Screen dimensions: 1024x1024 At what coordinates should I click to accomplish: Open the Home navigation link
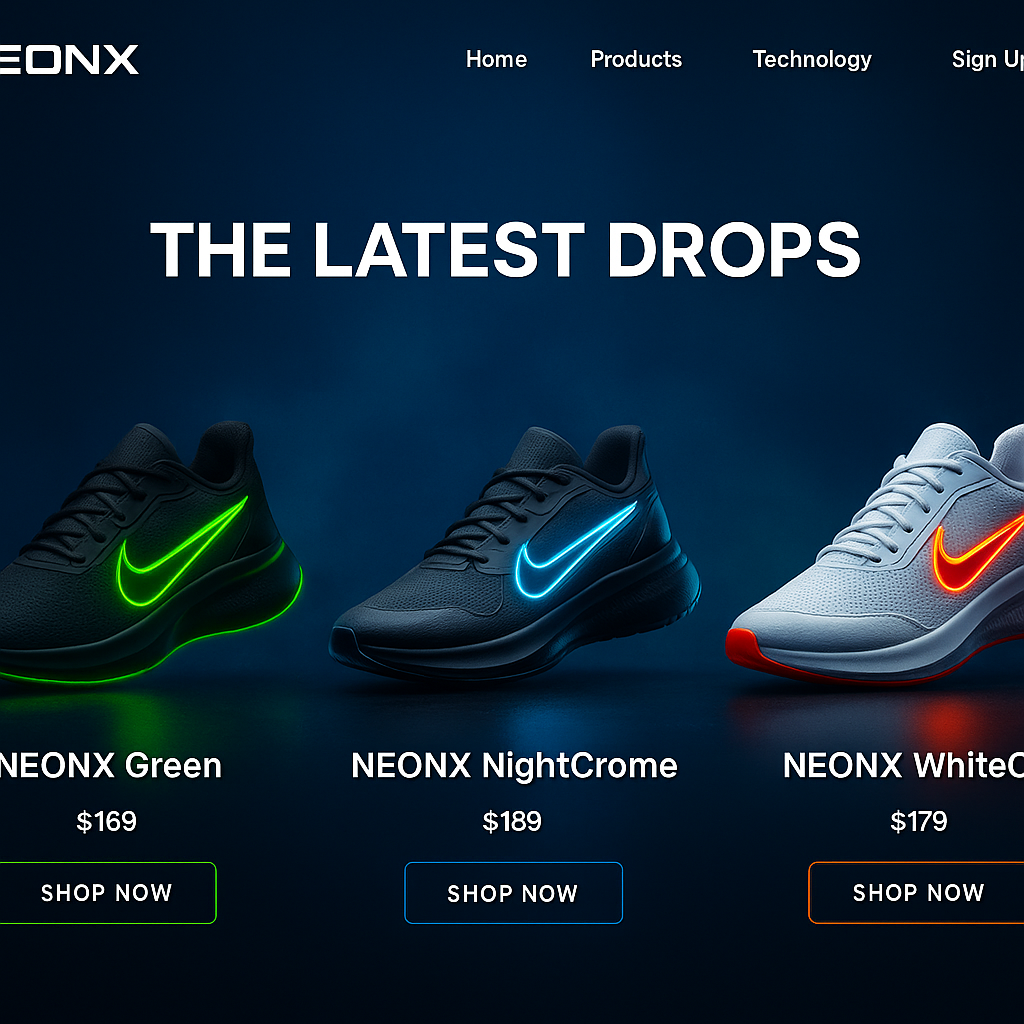[x=496, y=59]
